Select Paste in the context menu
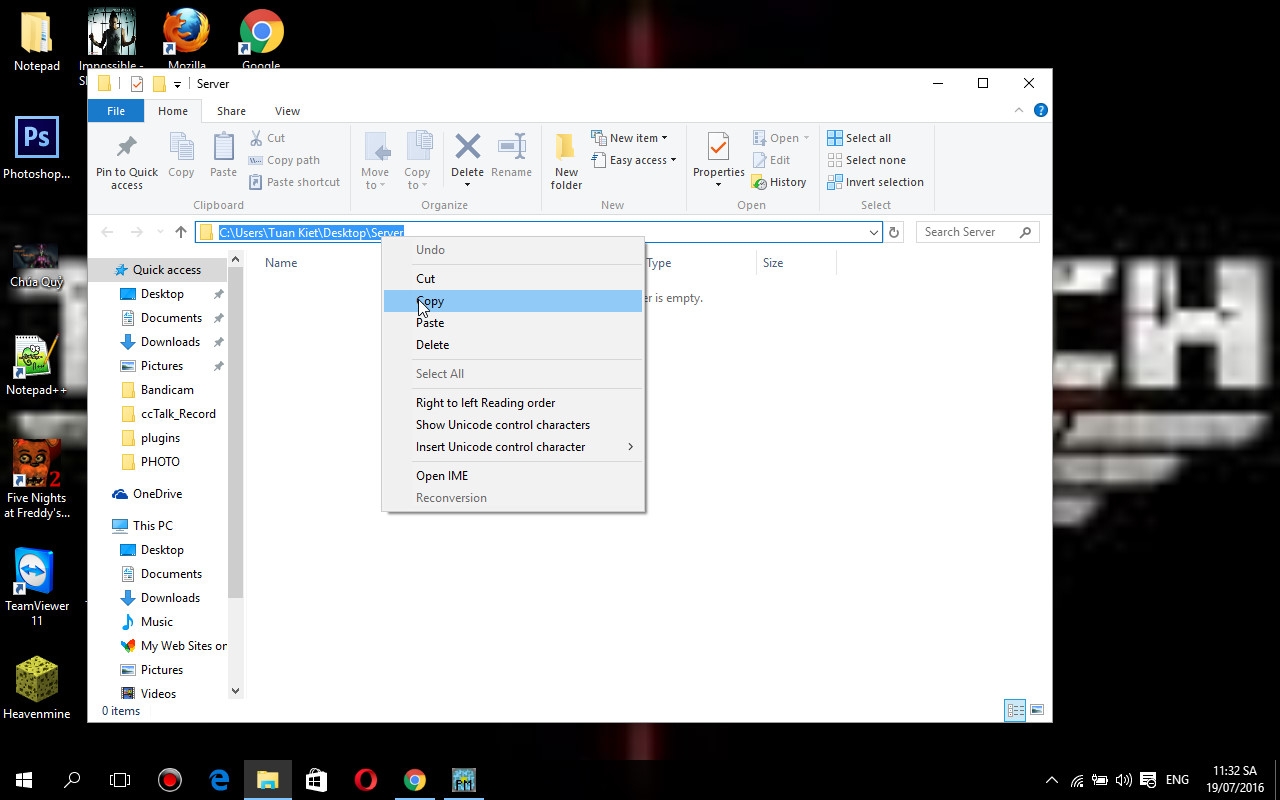The width and height of the screenshot is (1280, 800). (x=430, y=323)
